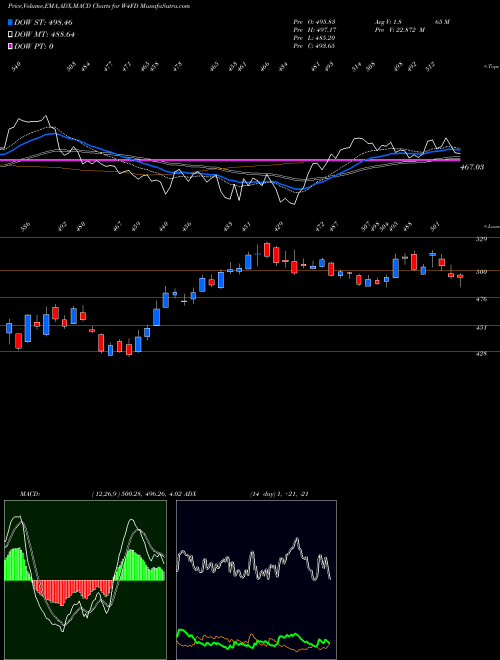Click the Pre L low price value
This screenshot has height=660, width=500.
314,38
